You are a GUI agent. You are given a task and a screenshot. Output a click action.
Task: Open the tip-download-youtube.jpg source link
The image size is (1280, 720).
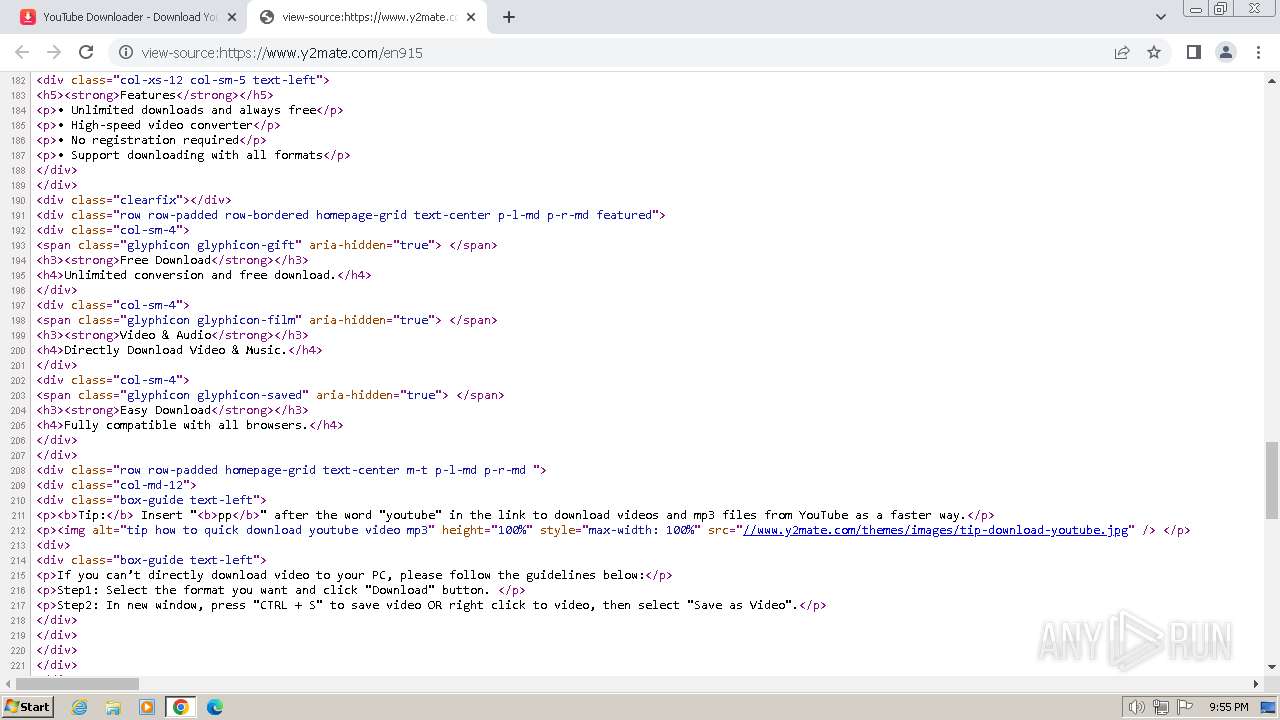pos(935,530)
